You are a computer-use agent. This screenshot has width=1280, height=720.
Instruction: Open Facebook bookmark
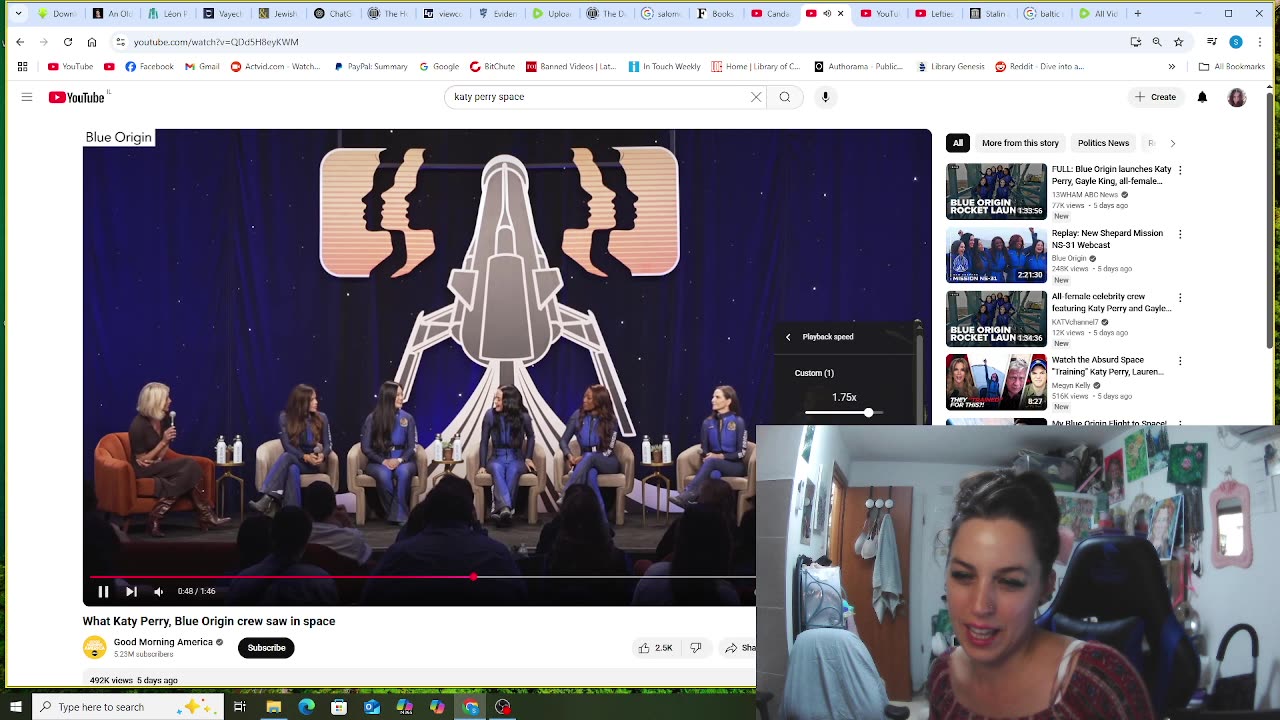click(150, 67)
